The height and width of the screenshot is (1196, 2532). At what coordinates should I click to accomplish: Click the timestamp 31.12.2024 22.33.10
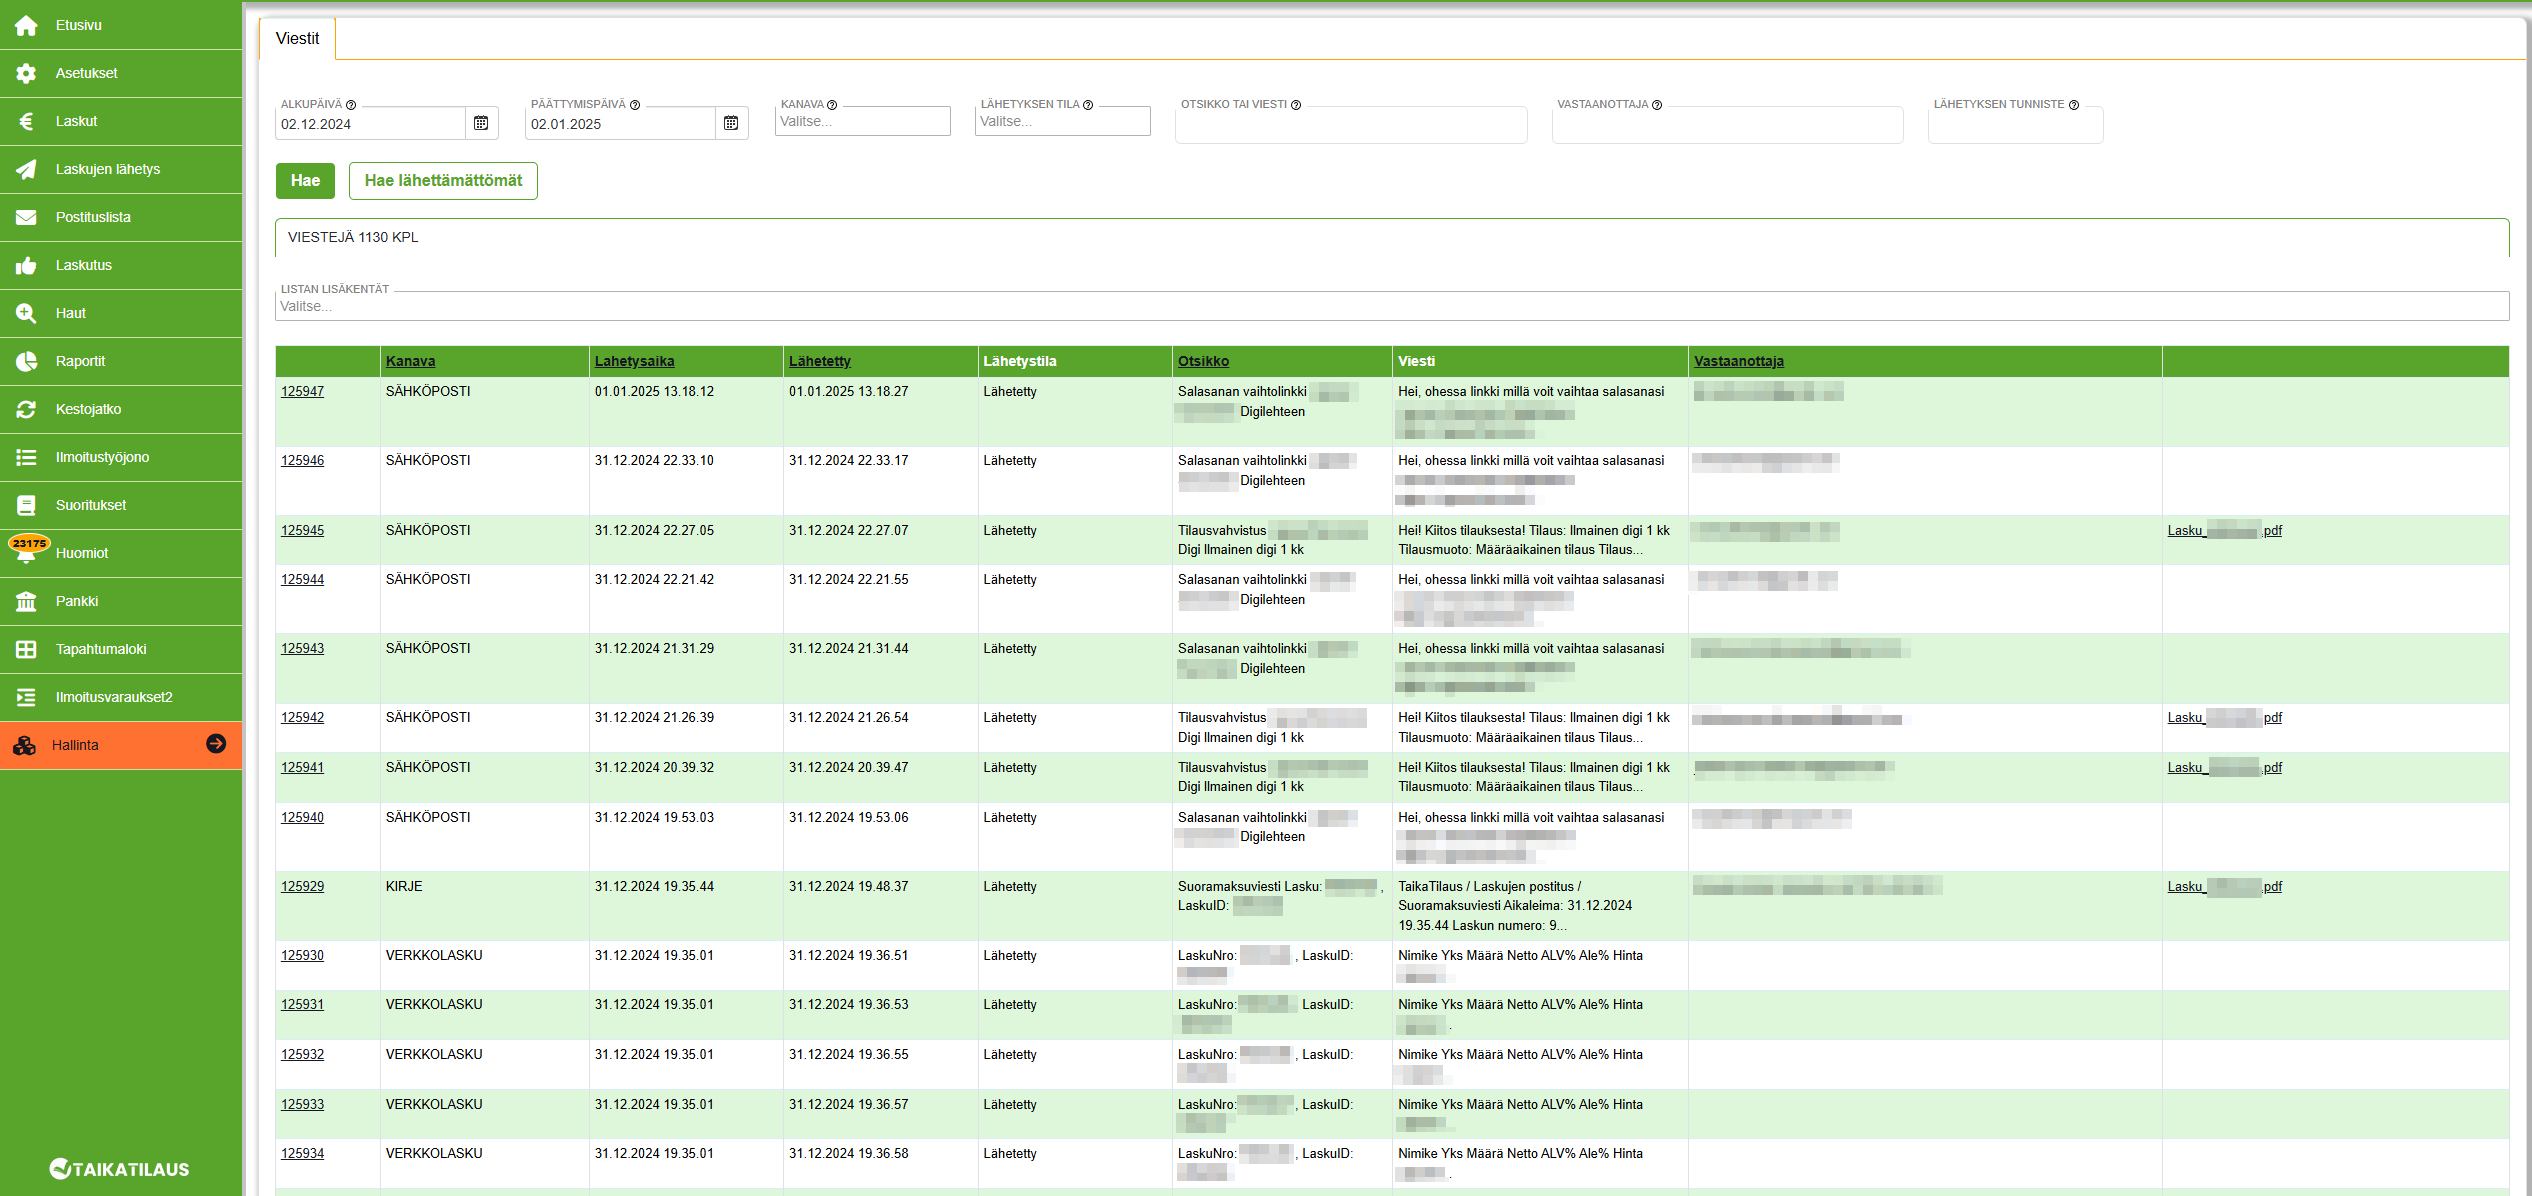[x=654, y=460]
